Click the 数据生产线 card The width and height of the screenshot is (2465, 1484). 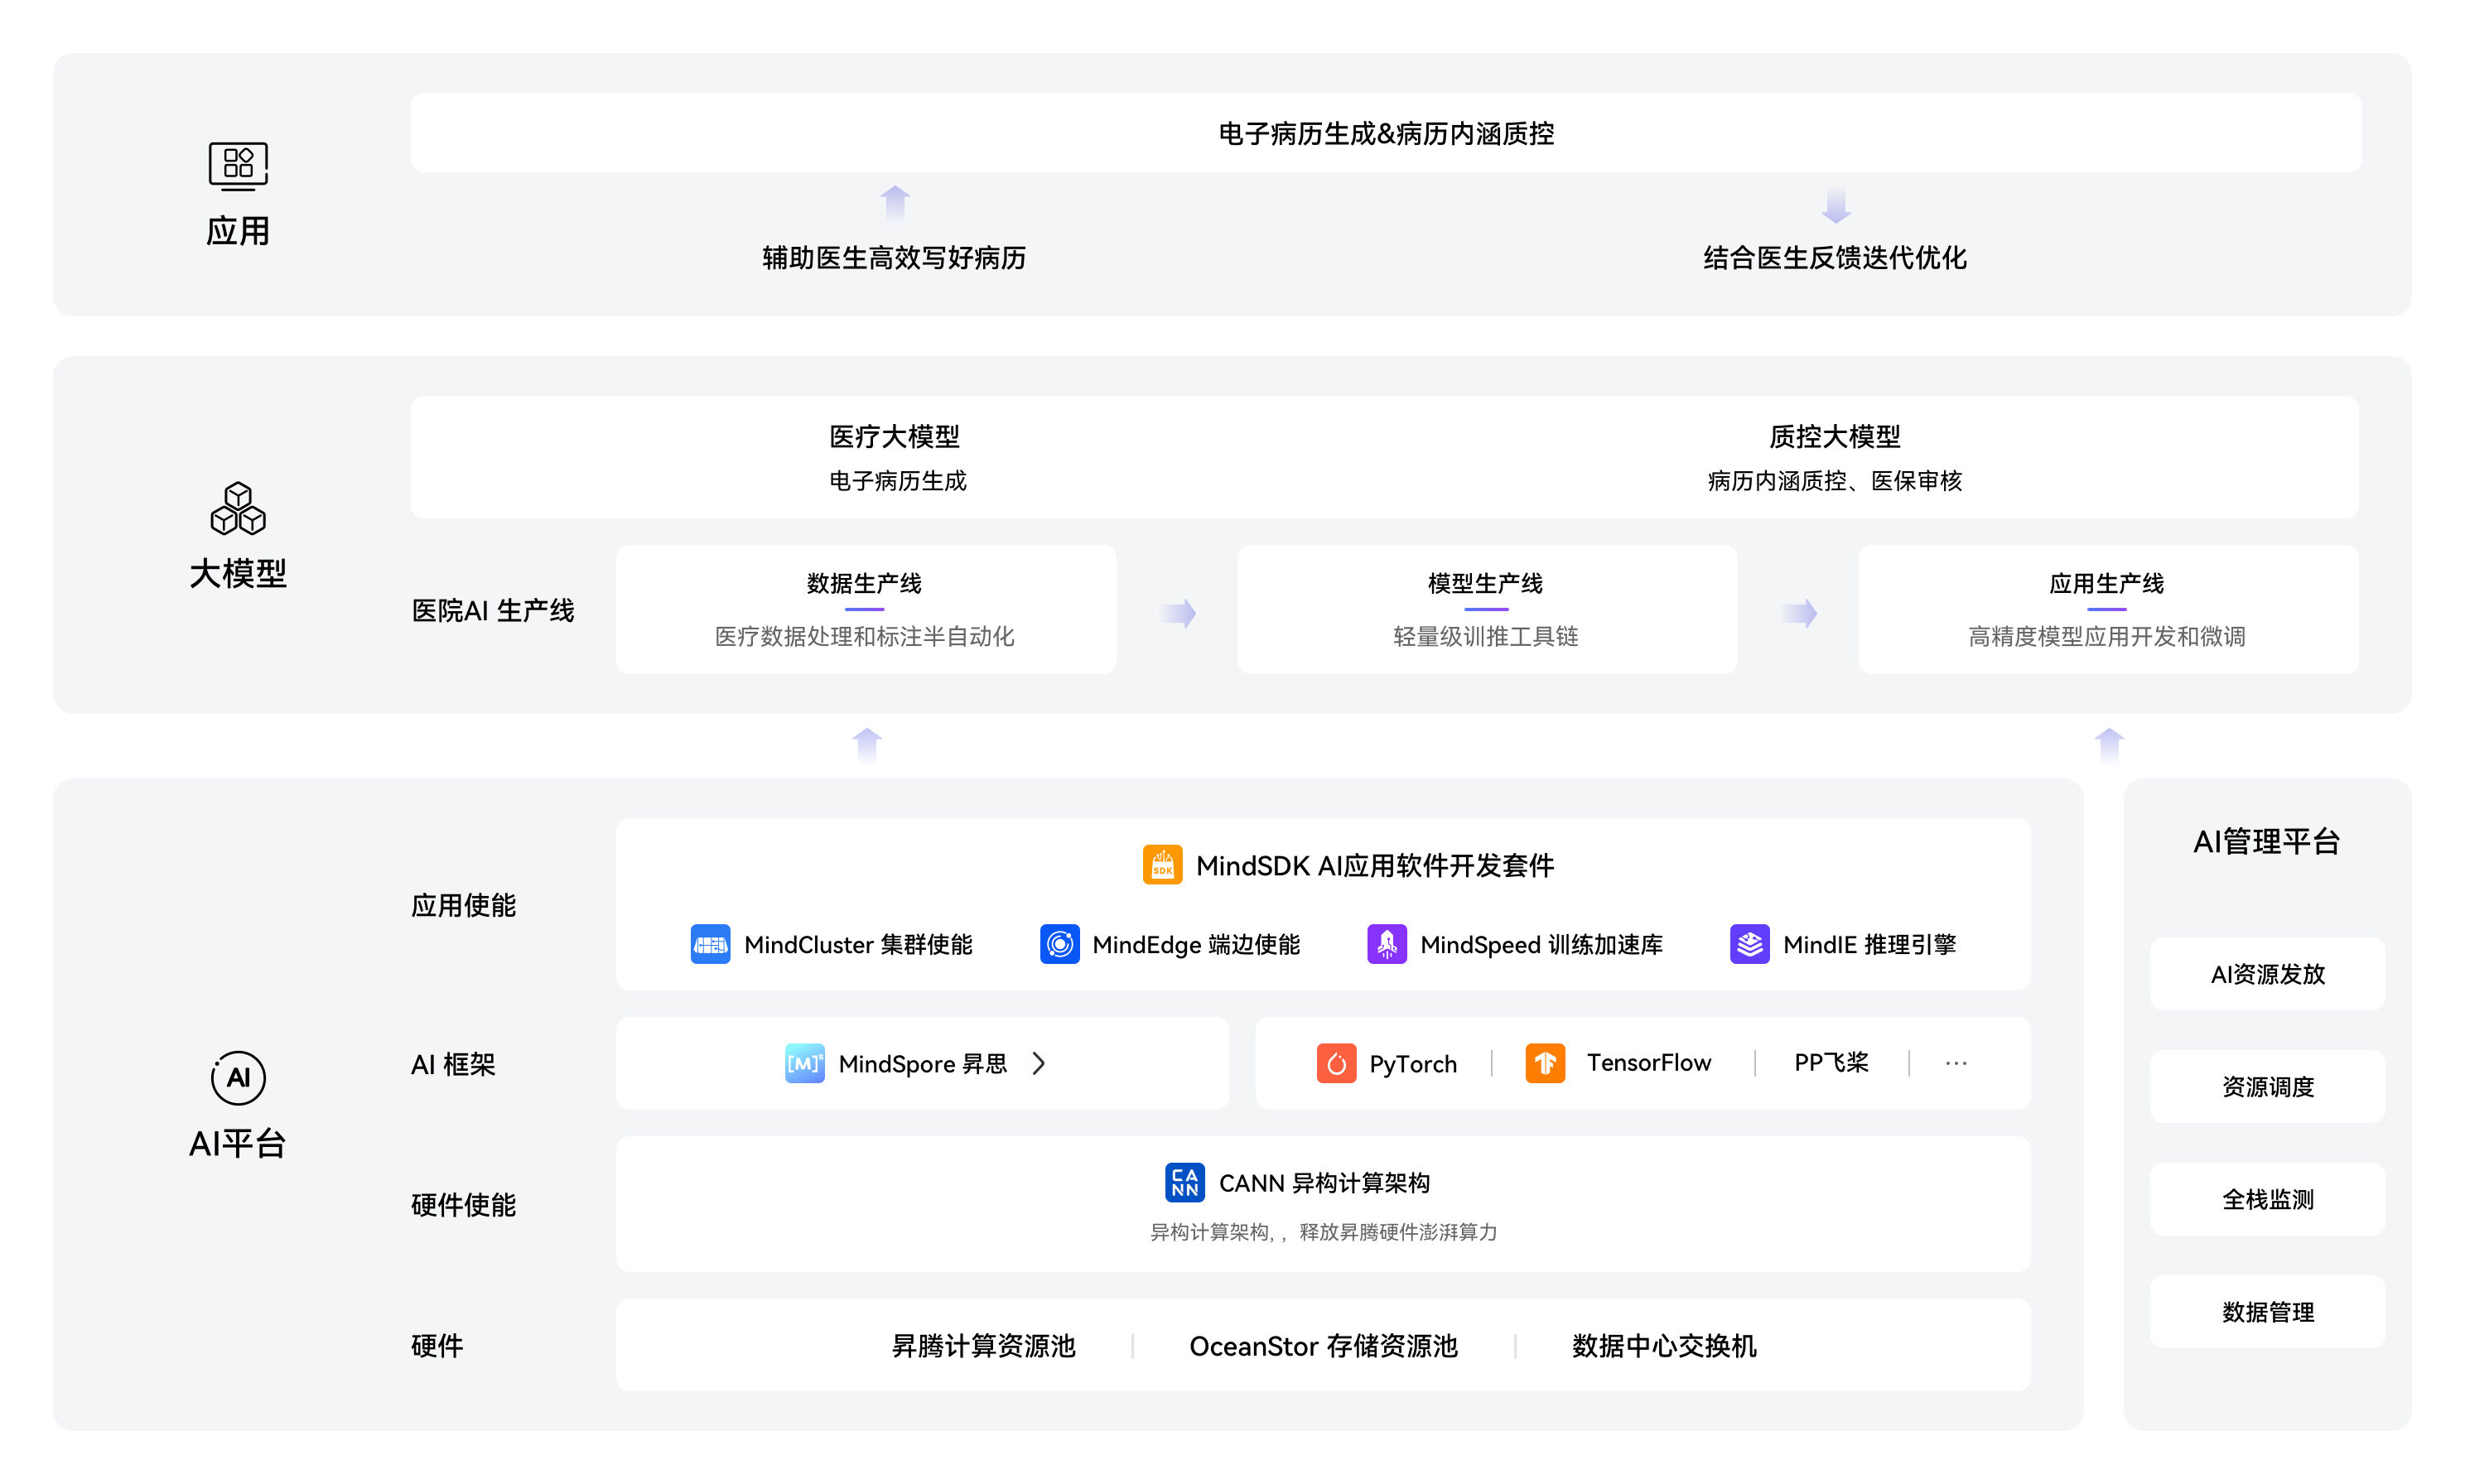click(x=865, y=609)
